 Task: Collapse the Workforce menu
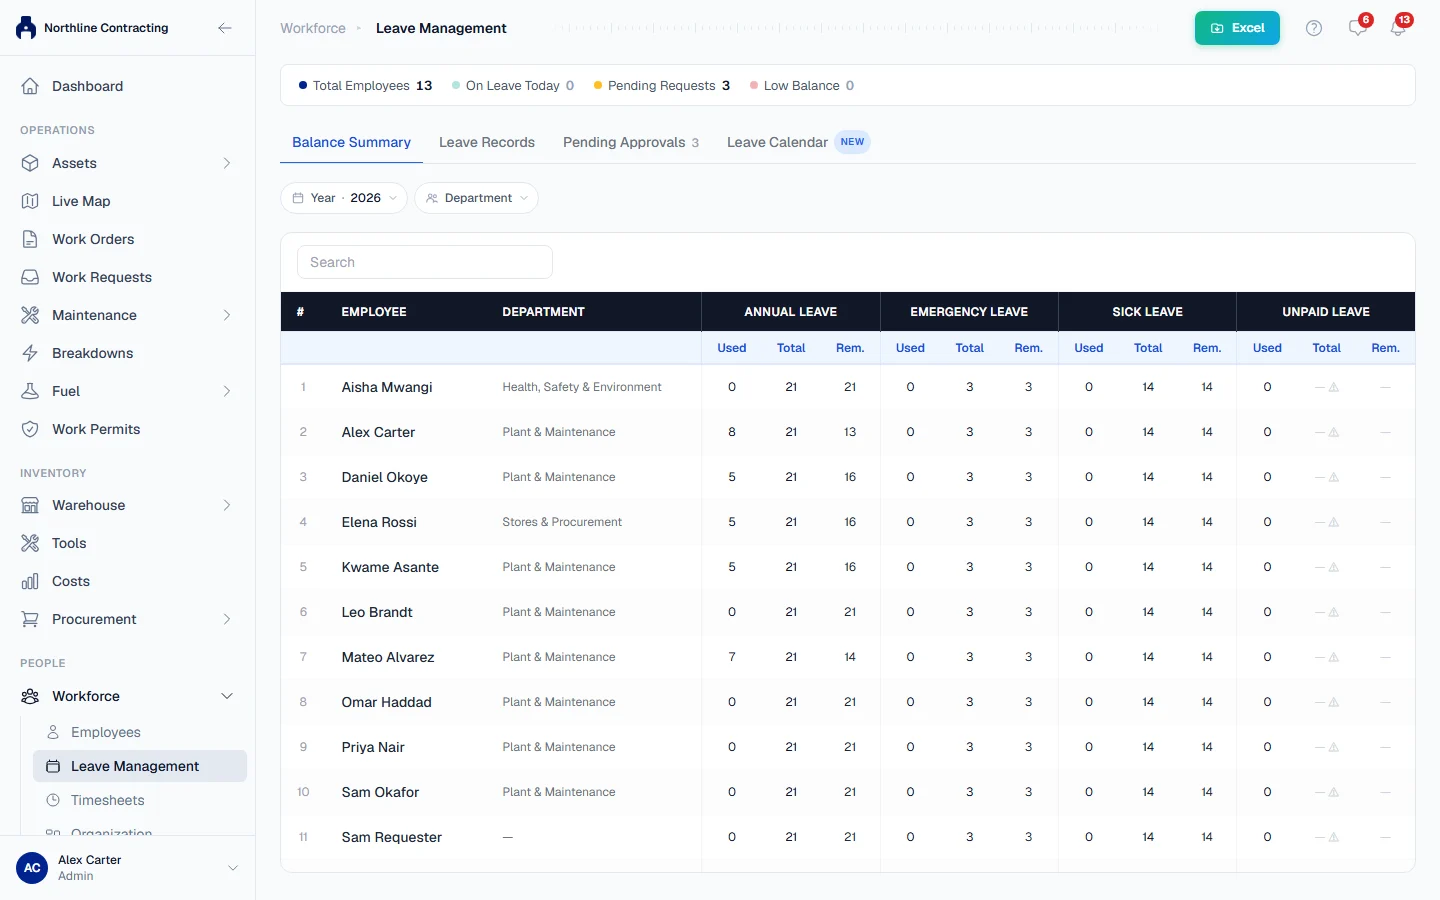click(x=128, y=696)
